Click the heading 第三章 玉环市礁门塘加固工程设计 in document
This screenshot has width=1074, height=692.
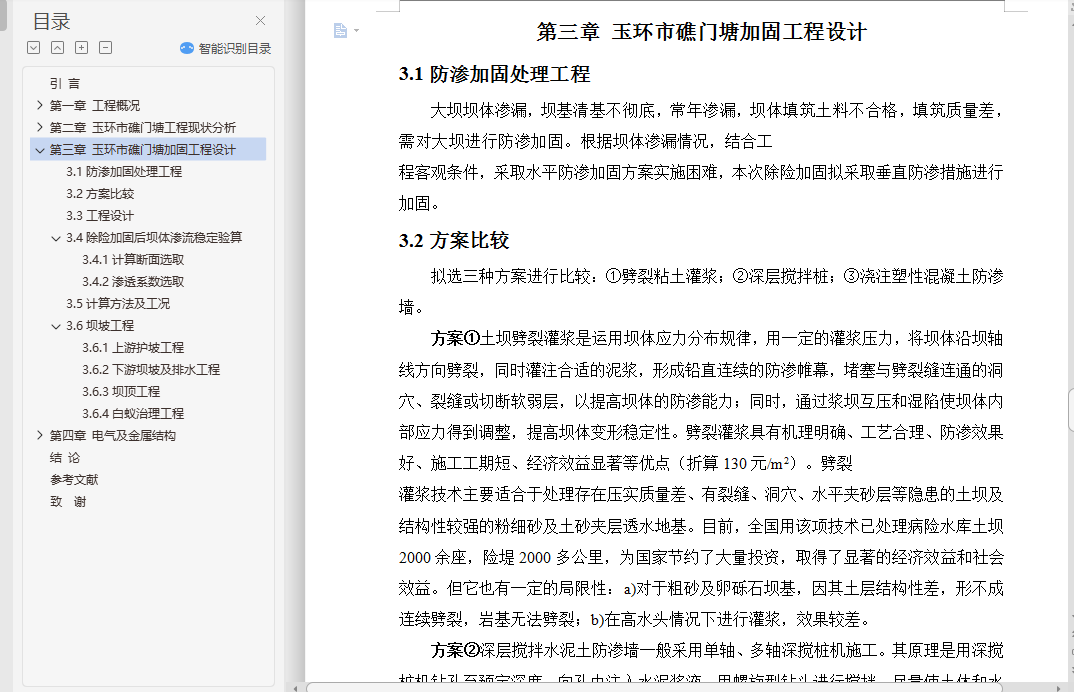point(701,32)
